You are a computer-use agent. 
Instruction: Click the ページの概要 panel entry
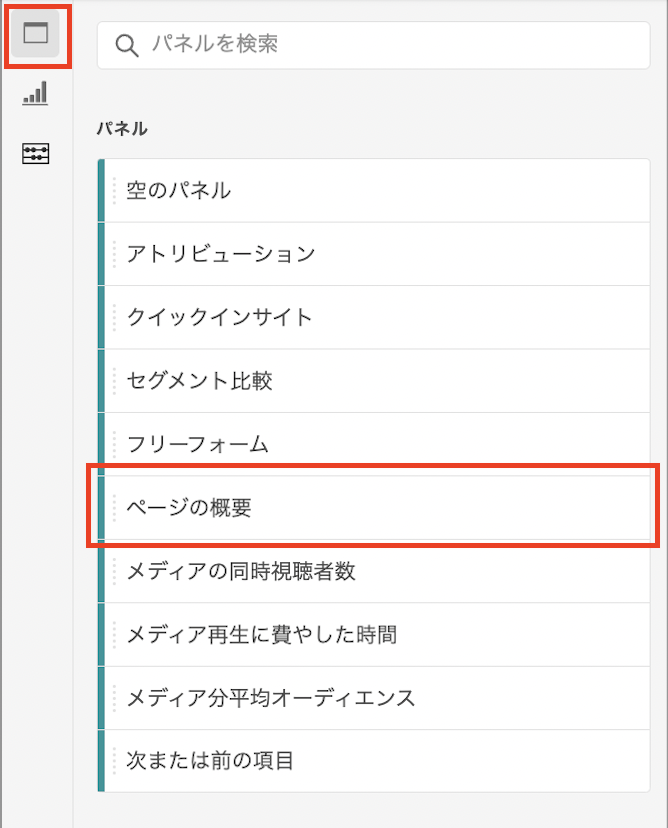[x=374, y=507]
